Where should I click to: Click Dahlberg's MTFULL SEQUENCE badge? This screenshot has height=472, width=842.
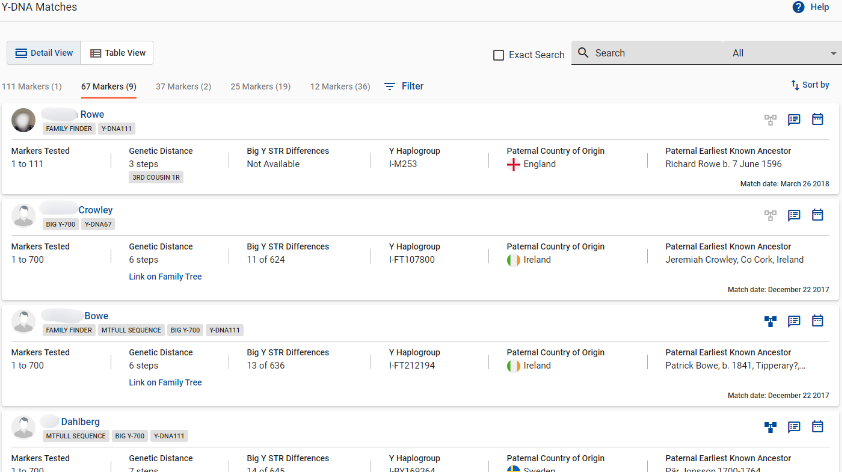coord(76,436)
